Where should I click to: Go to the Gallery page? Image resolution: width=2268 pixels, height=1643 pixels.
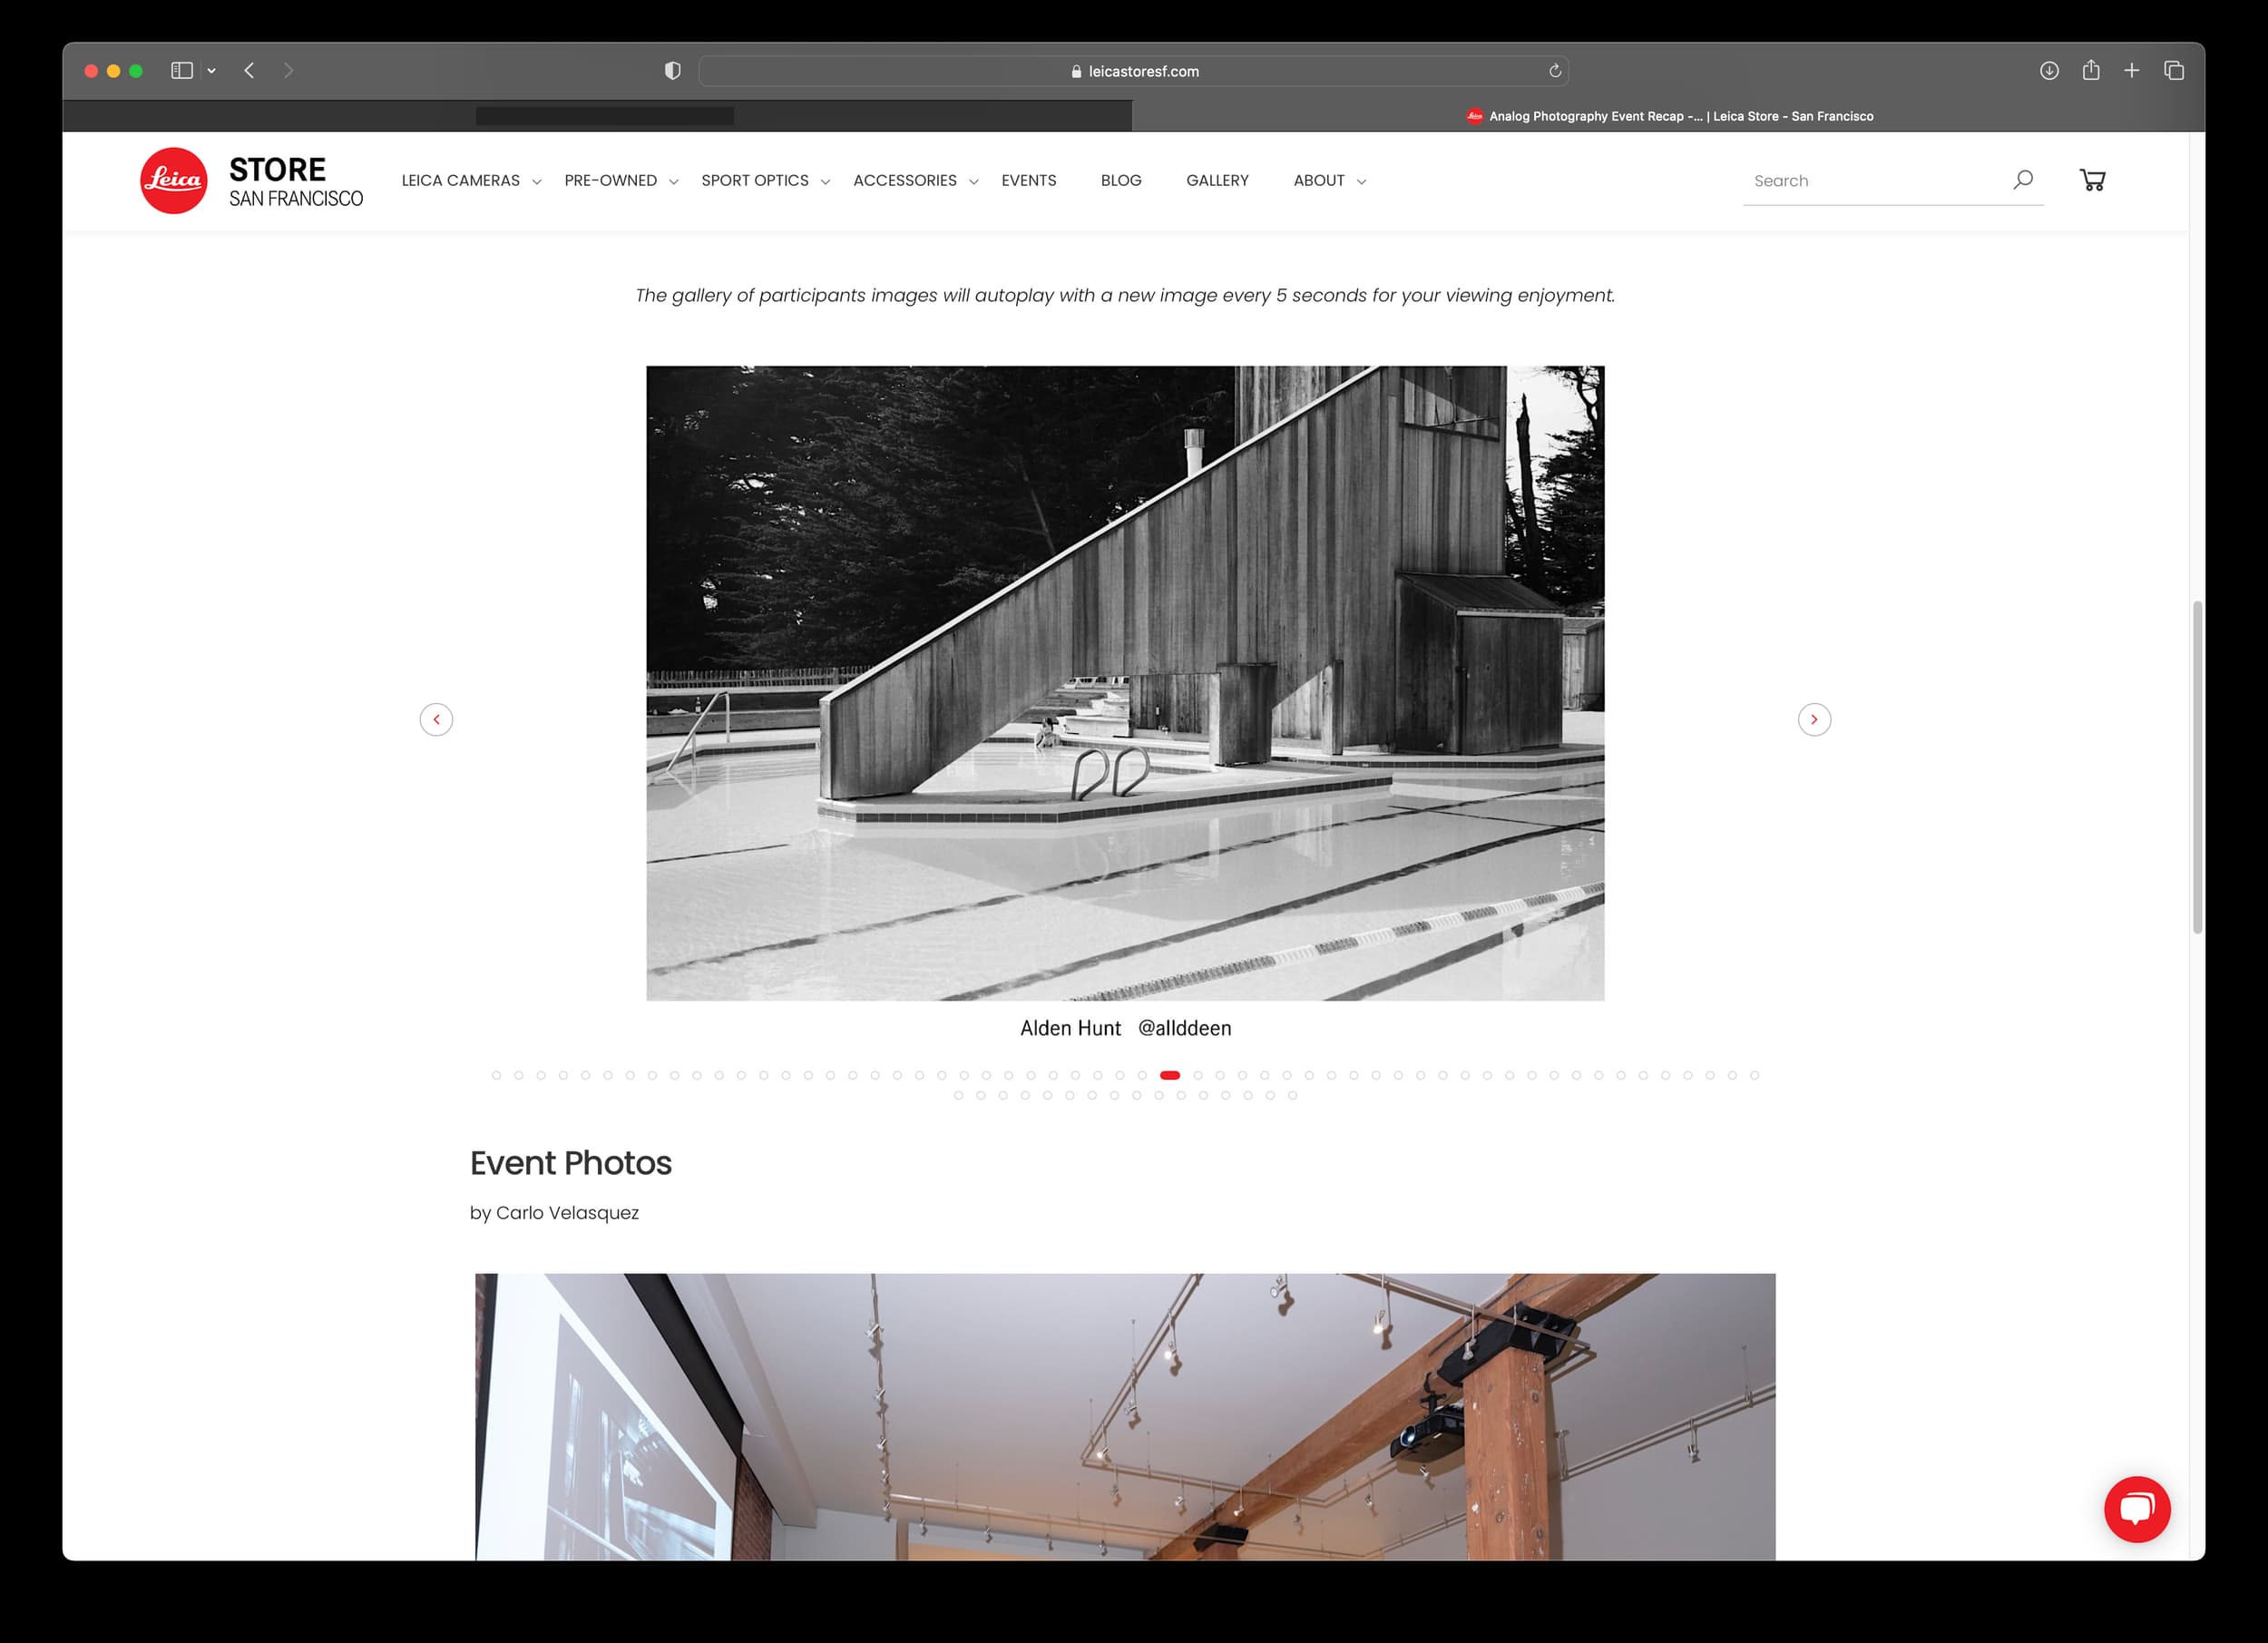(1217, 181)
